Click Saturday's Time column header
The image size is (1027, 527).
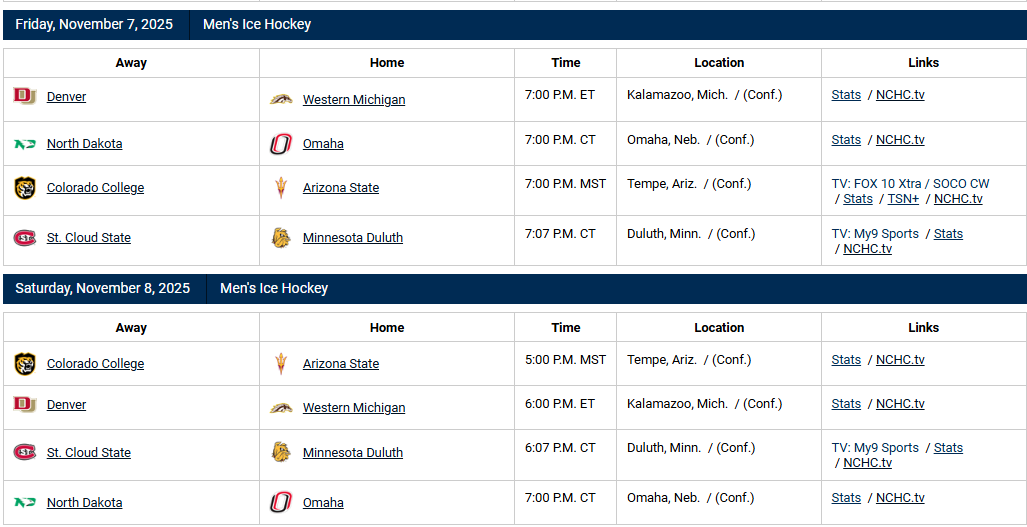click(565, 327)
